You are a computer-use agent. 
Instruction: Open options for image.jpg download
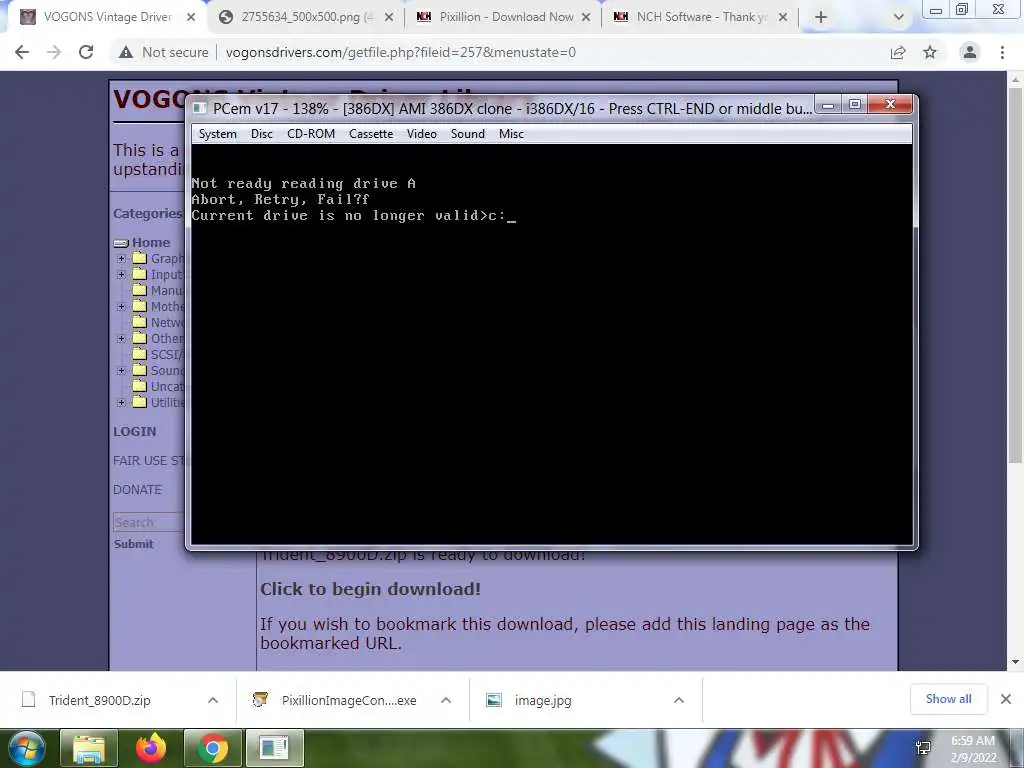679,700
